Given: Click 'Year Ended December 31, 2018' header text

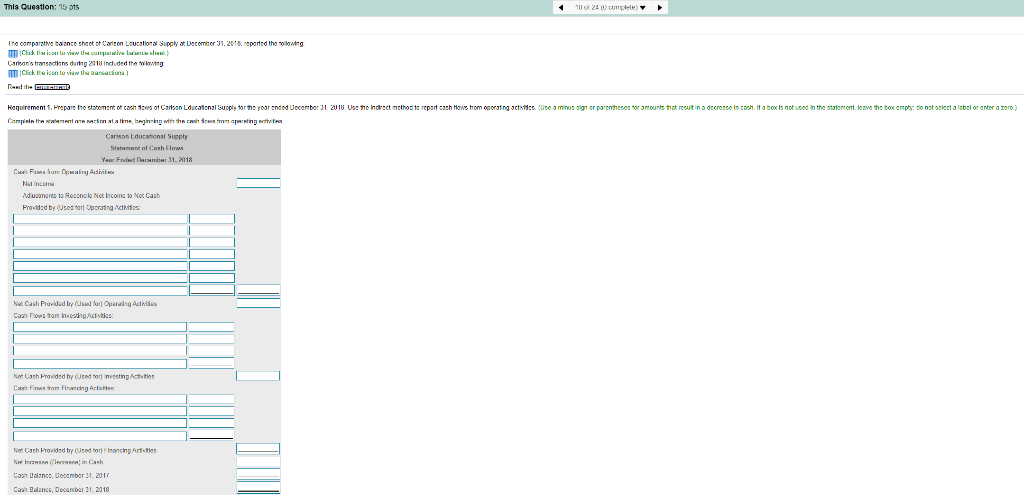Looking at the screenshot, I should [x=145, y=160].
